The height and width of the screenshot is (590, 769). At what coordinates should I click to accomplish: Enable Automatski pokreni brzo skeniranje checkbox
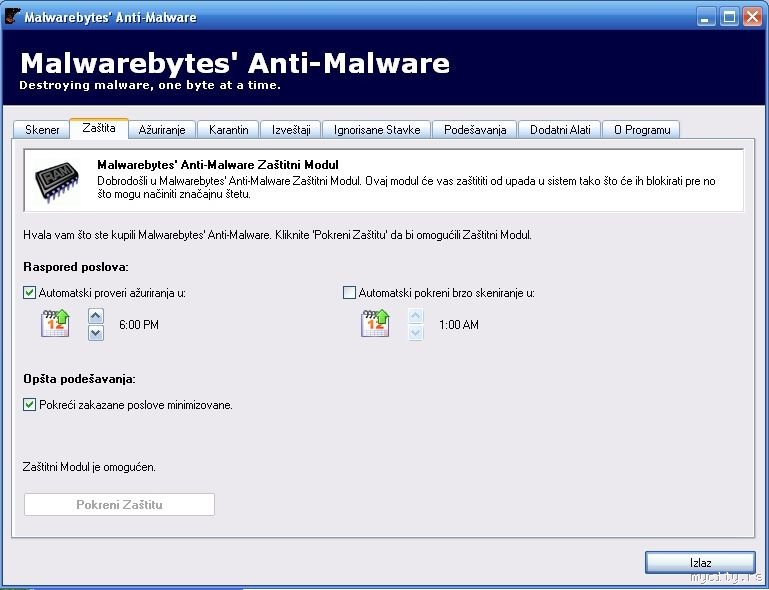click(x=349, y=293)
